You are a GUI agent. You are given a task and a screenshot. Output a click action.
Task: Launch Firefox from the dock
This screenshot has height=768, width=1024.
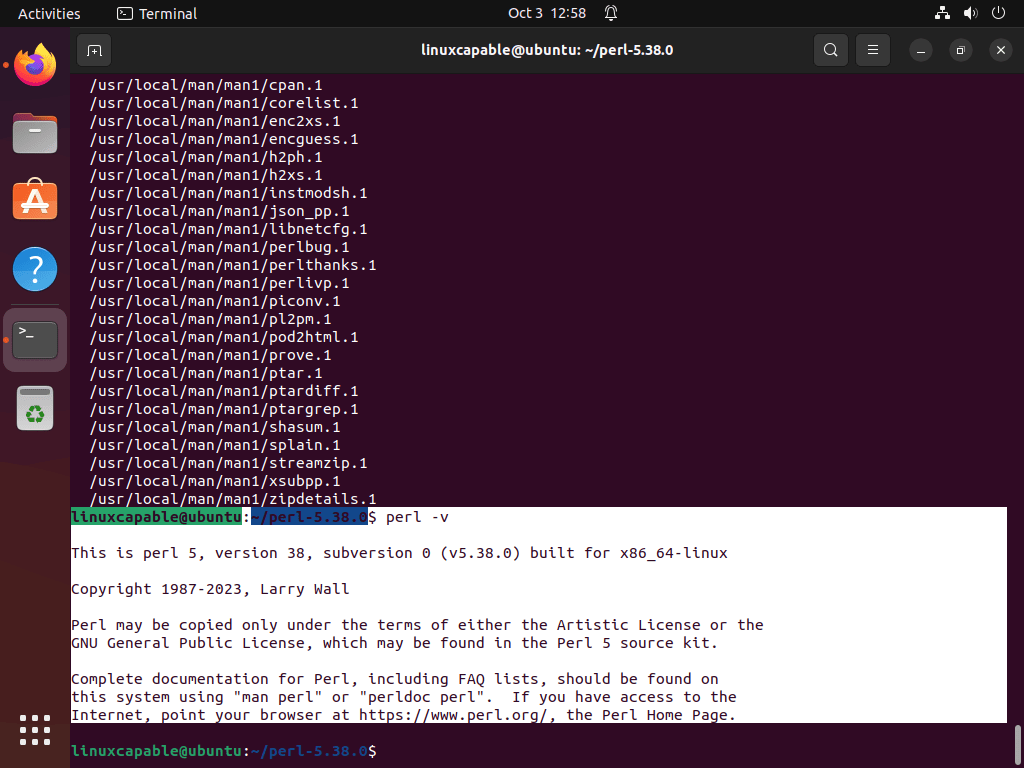tap(35, 63)
